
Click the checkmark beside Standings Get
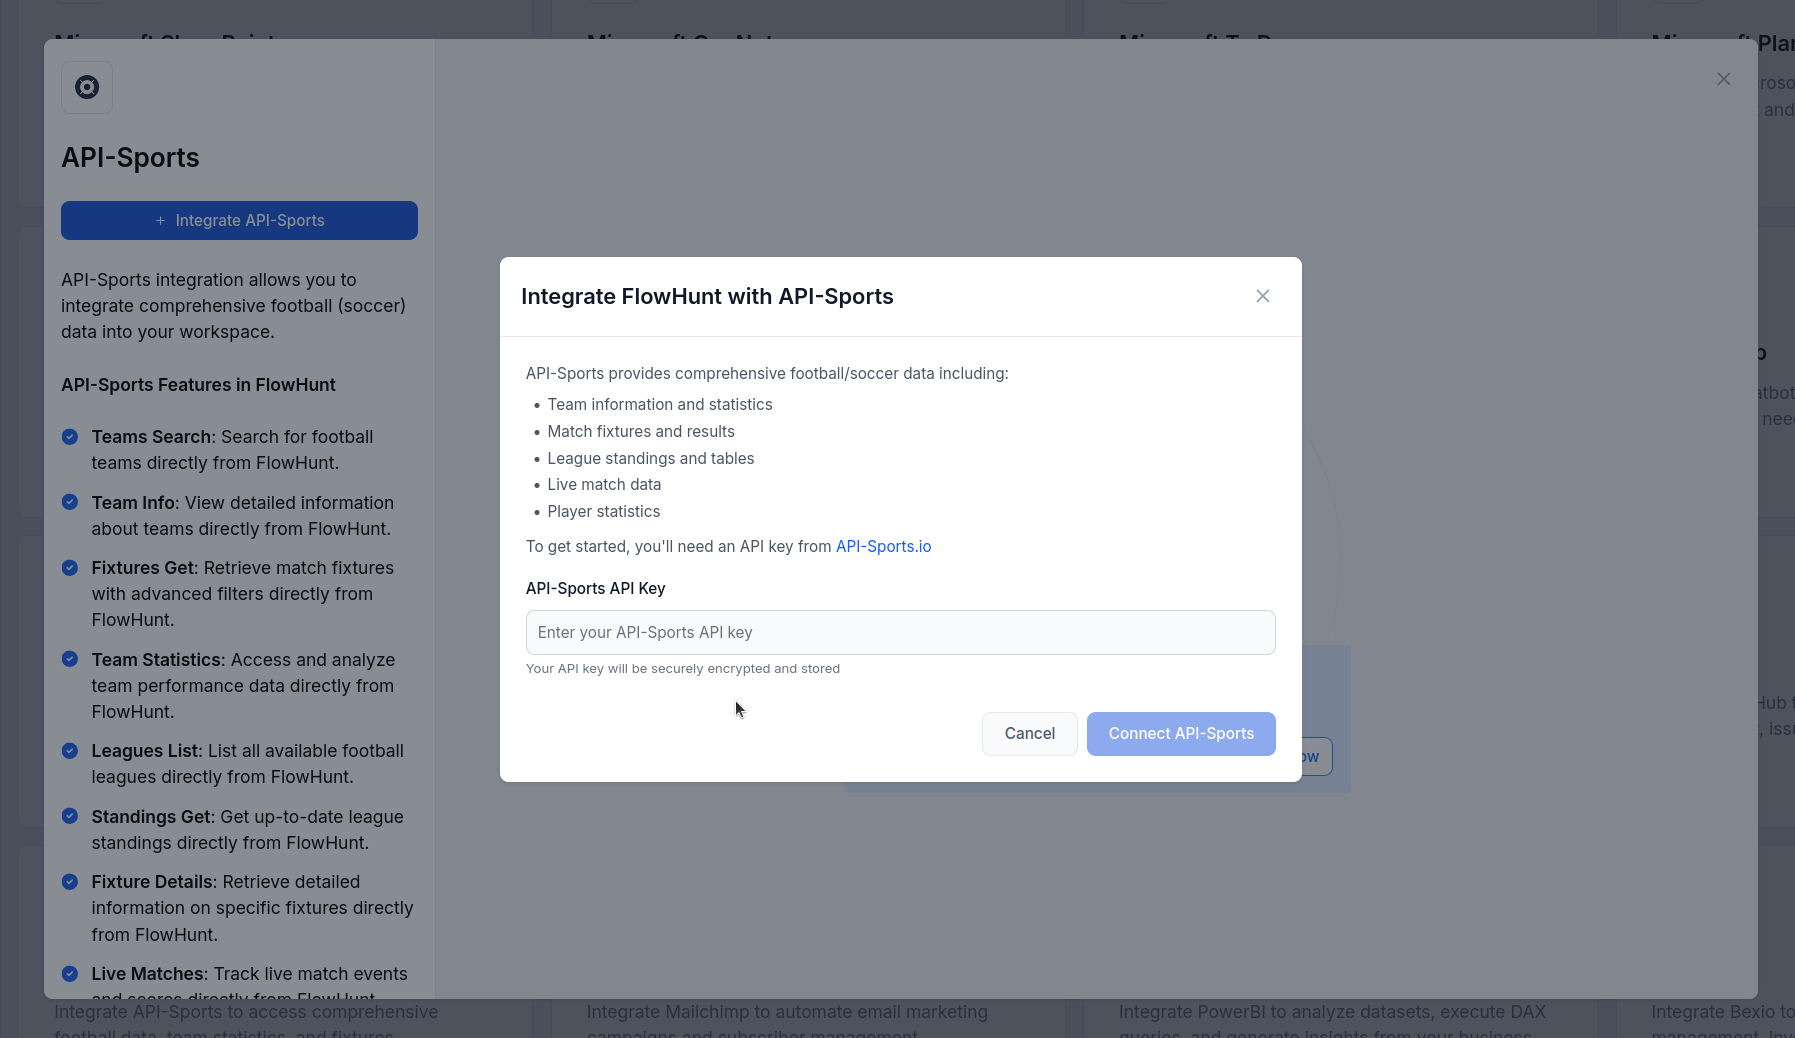70,816
